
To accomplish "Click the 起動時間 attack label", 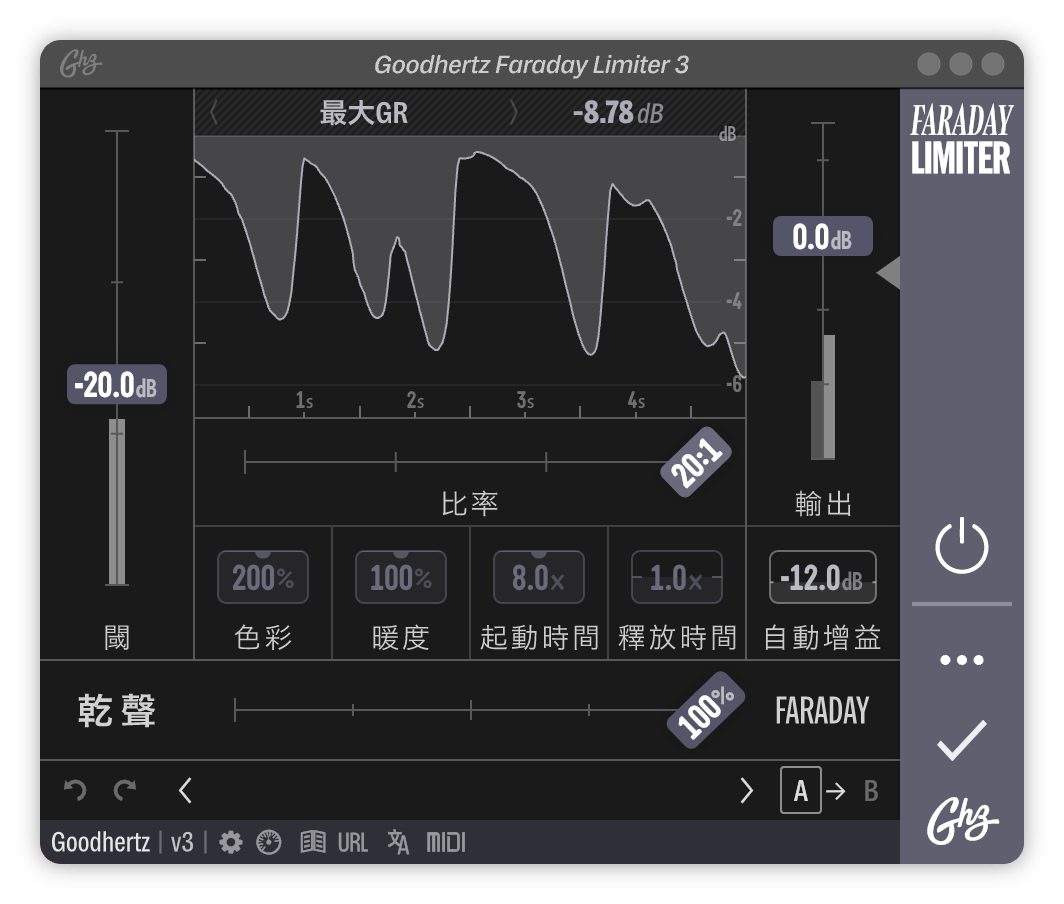I will pyautogui.click(x=539, y=638).
